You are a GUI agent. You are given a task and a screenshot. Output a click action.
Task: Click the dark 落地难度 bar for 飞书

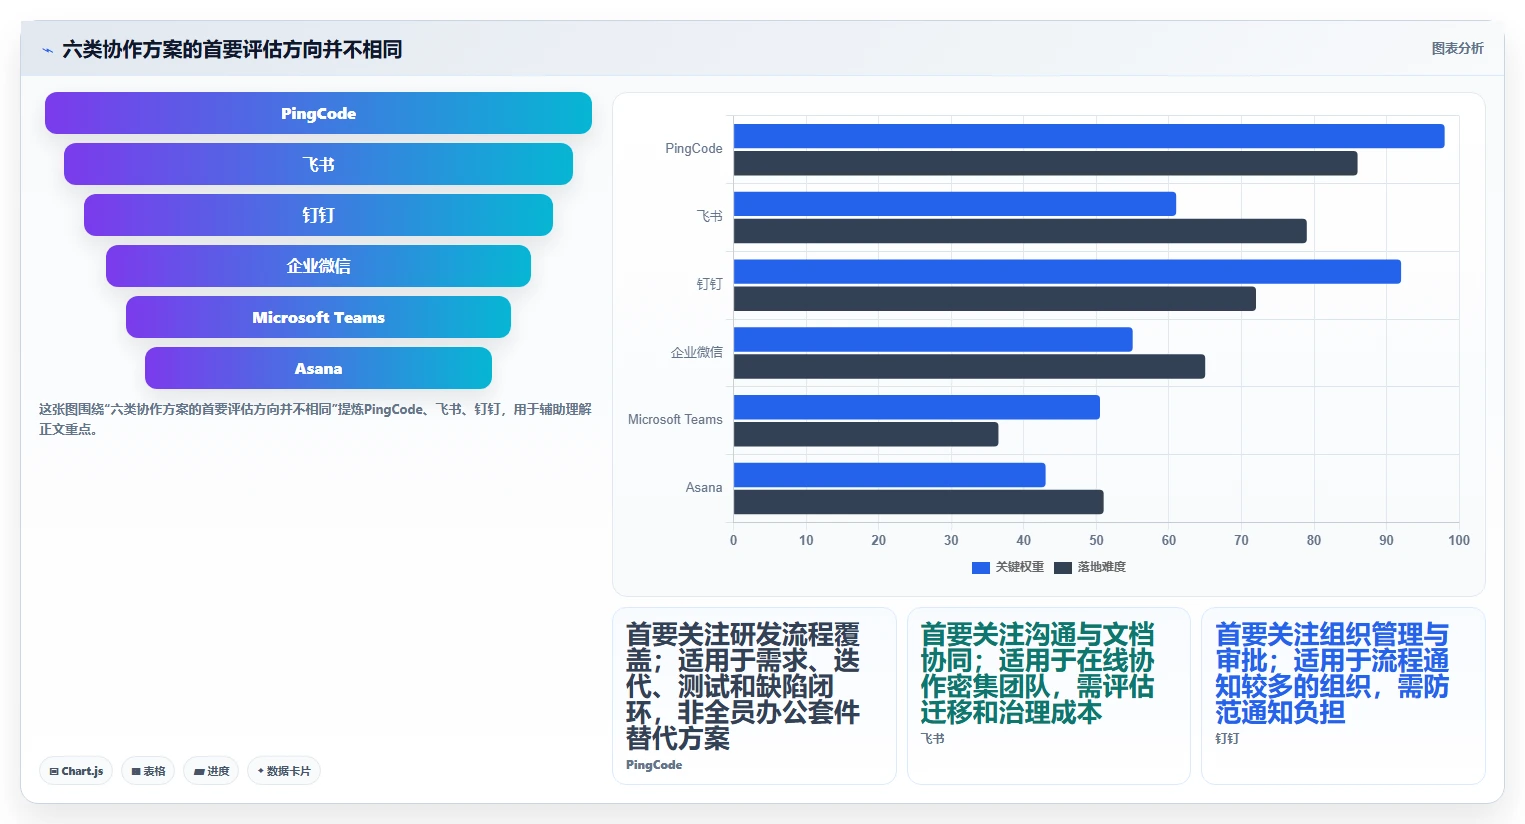tap(1020, 231)
